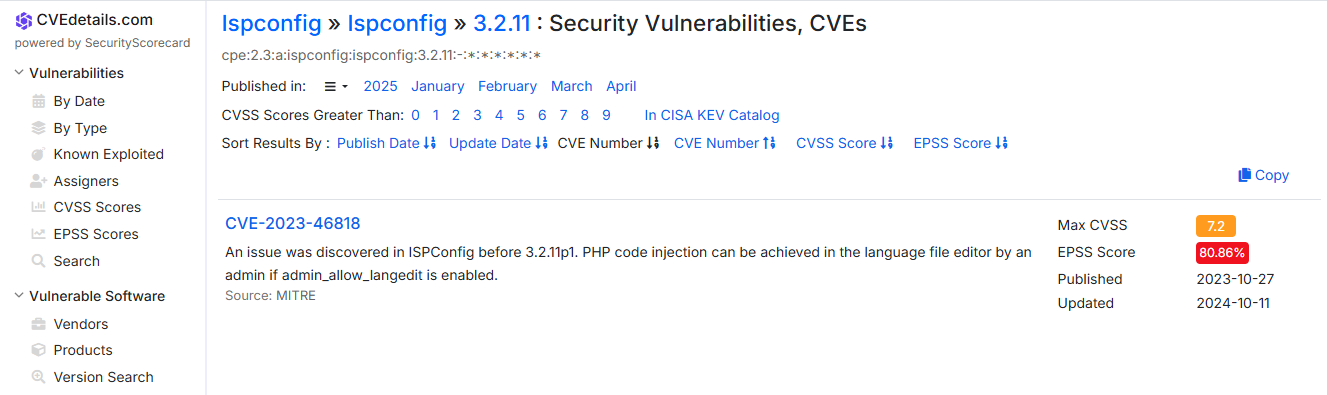Image resolution: width=1327 pixels, height=395 pixels.
Task: Open Known Exploited bomb icon
Action: click(x=39, y=154)
